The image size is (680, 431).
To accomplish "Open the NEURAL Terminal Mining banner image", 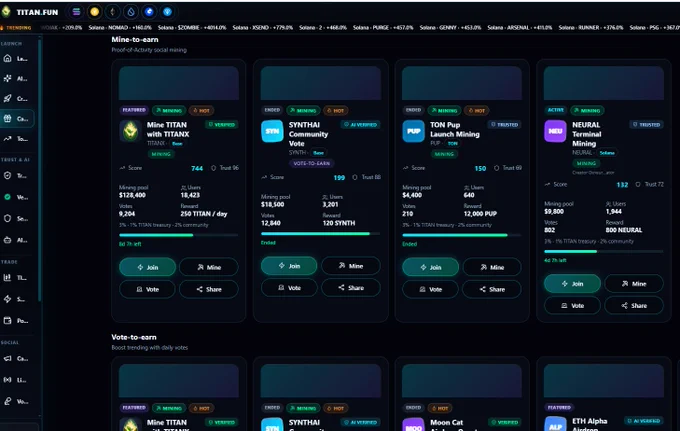I will (x=604, y=83).
